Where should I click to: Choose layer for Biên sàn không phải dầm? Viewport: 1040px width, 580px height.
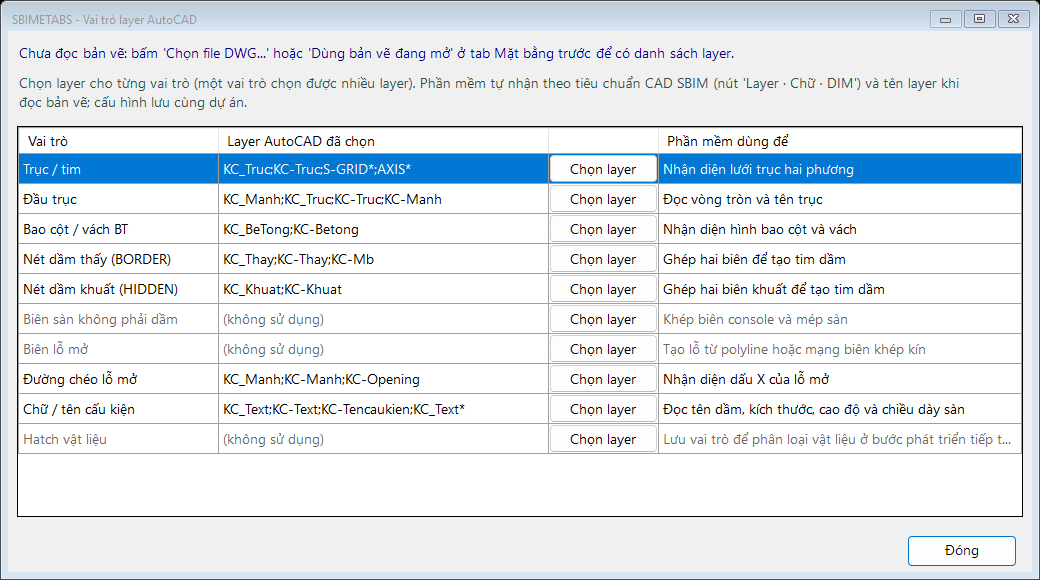click(x=603, y=319)
